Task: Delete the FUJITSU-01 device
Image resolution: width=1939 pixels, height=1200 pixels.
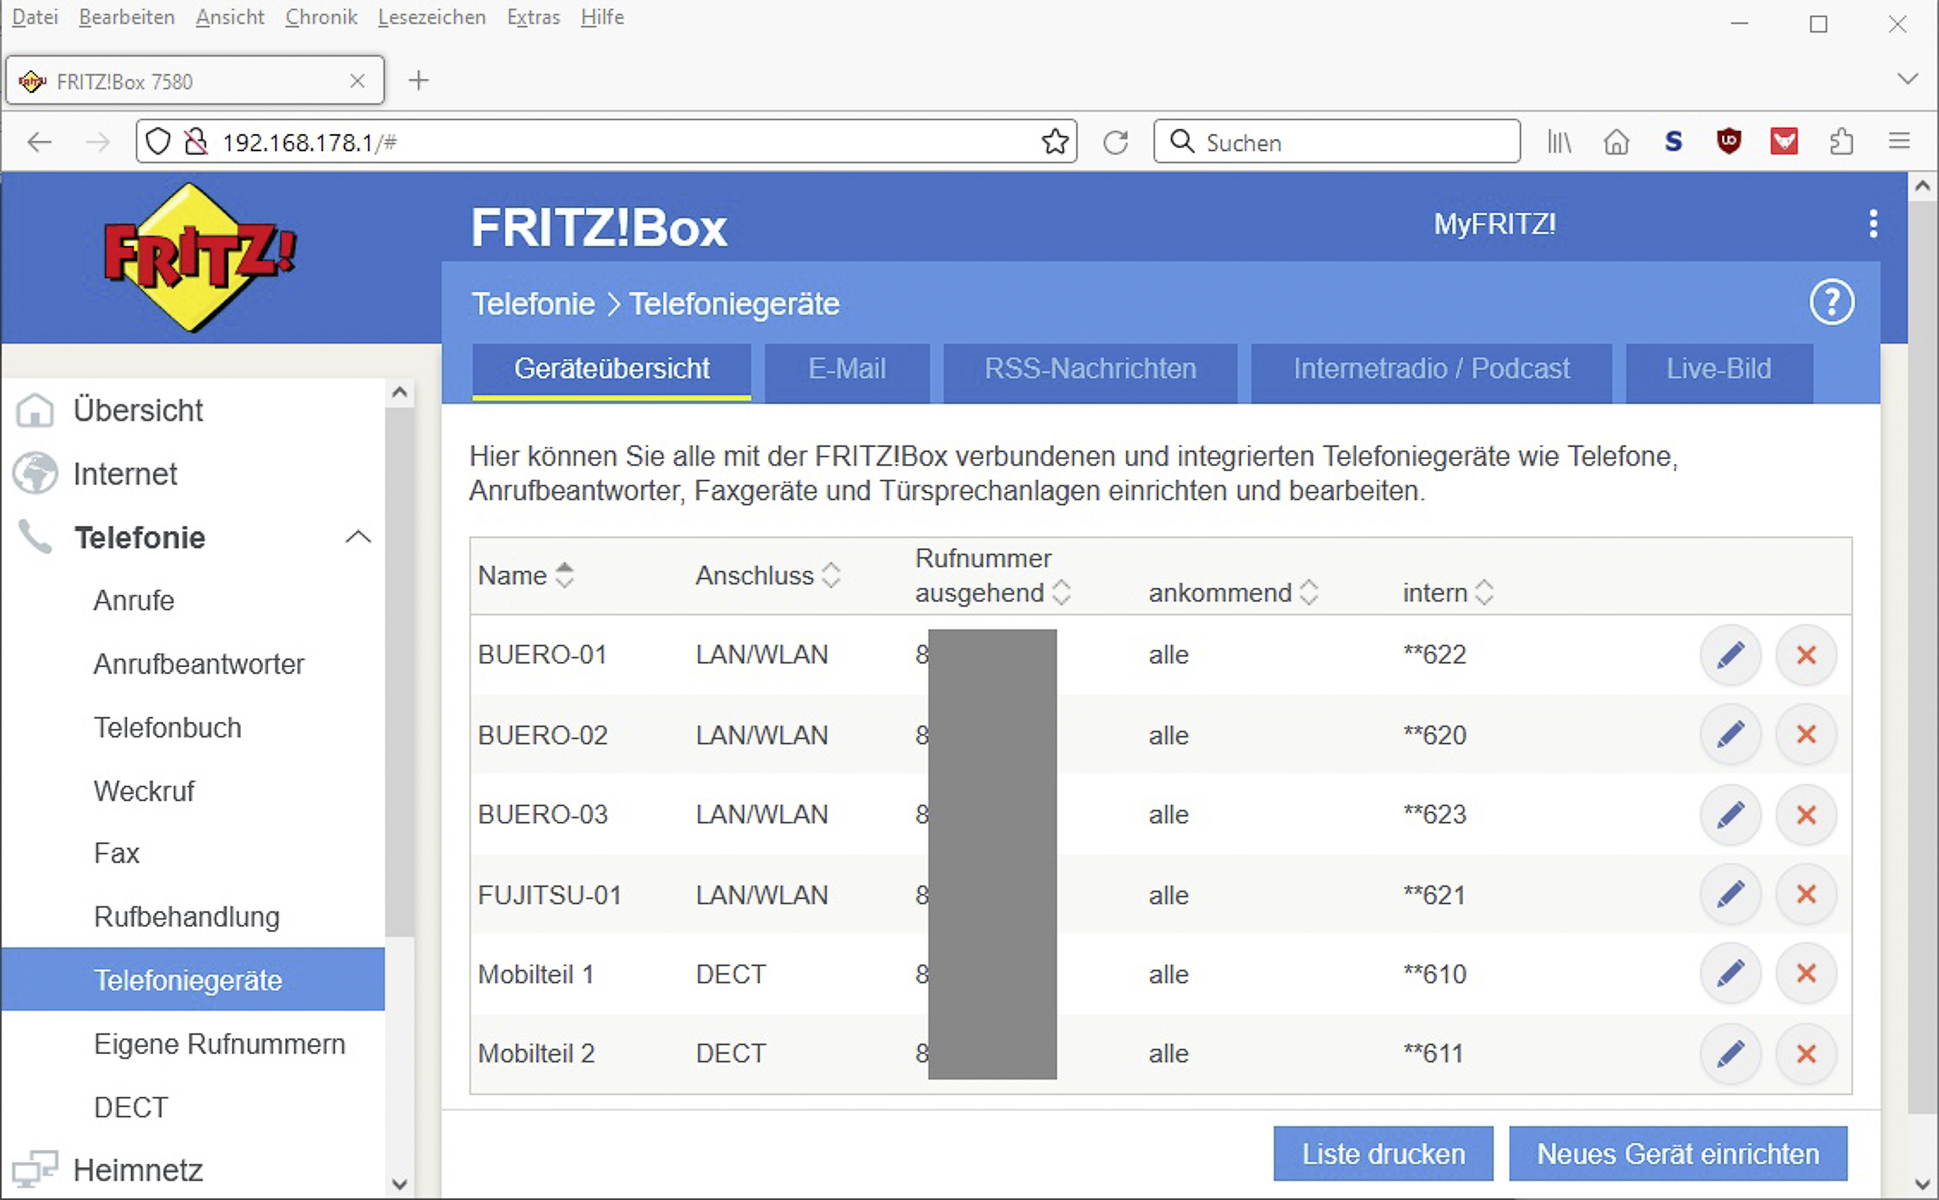Action: coord(1806,894)
